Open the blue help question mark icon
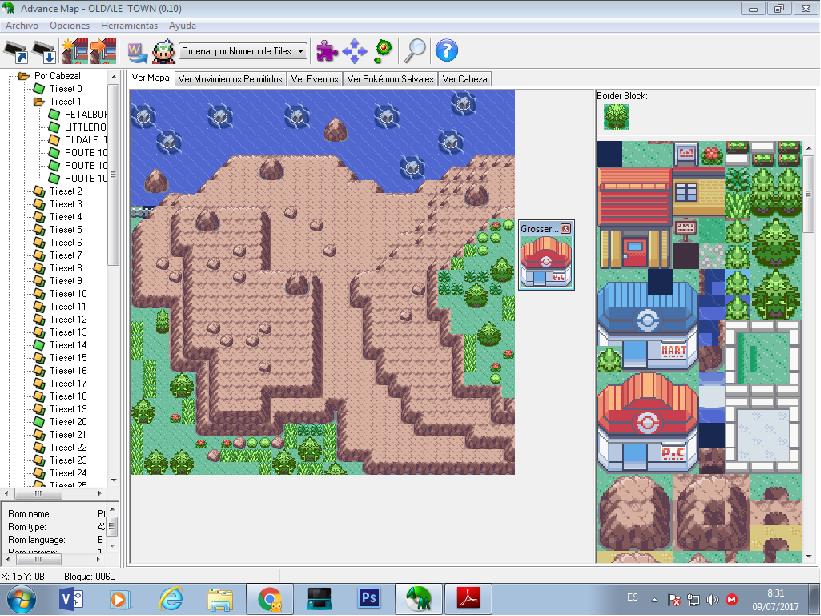This screenshot has height=616, width=821. click(447, 50)
